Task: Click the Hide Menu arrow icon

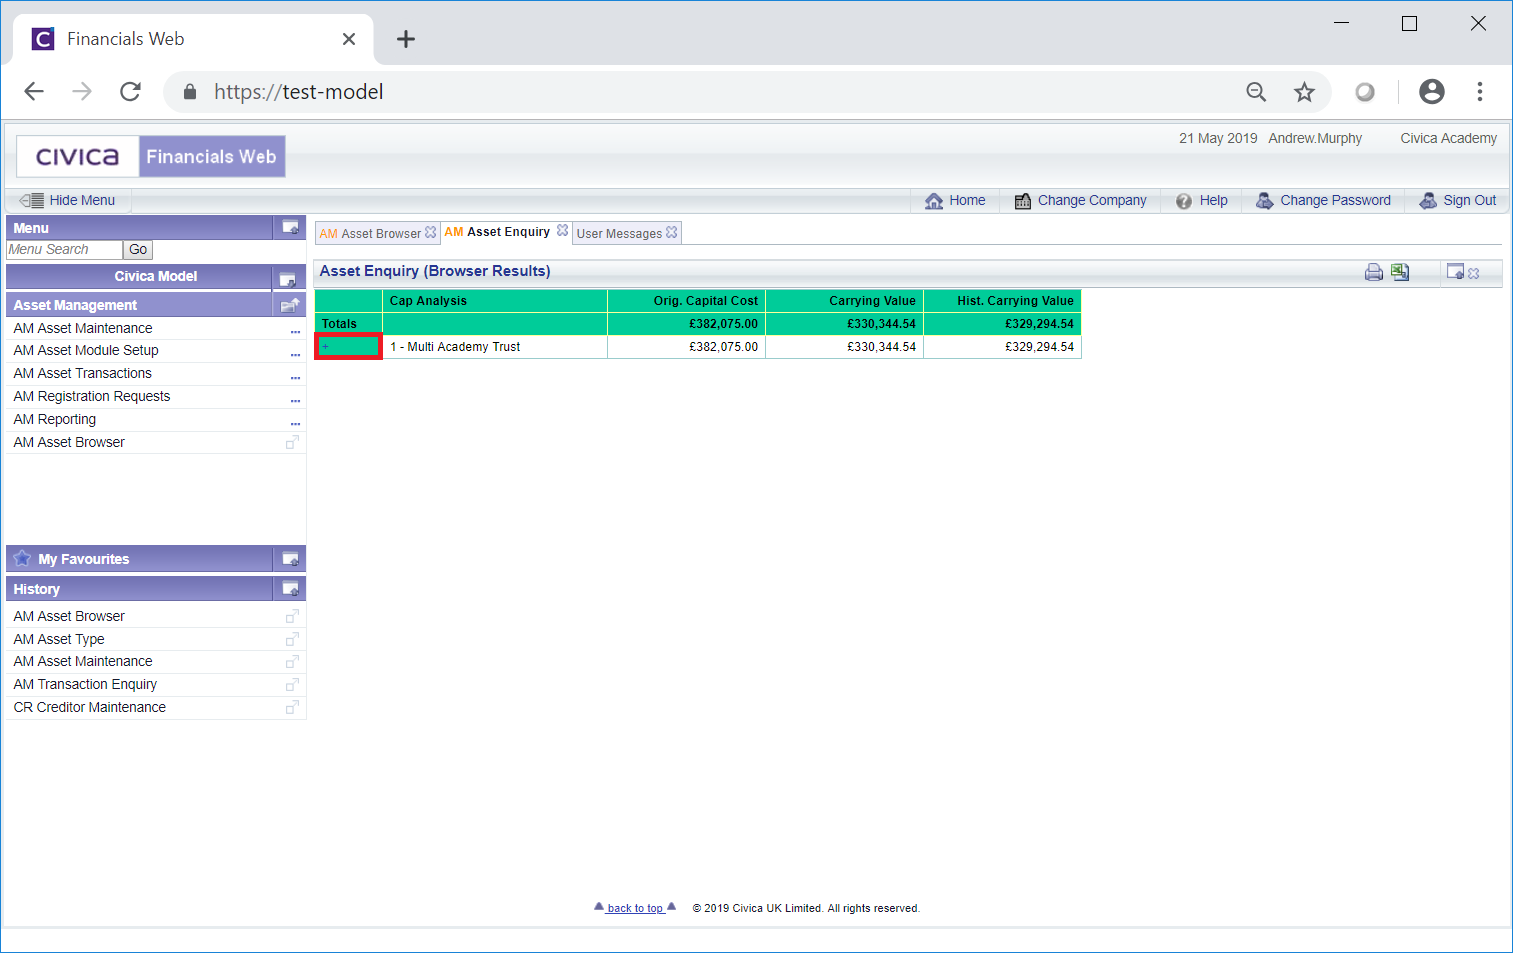Action: click(x=31, y=200)
